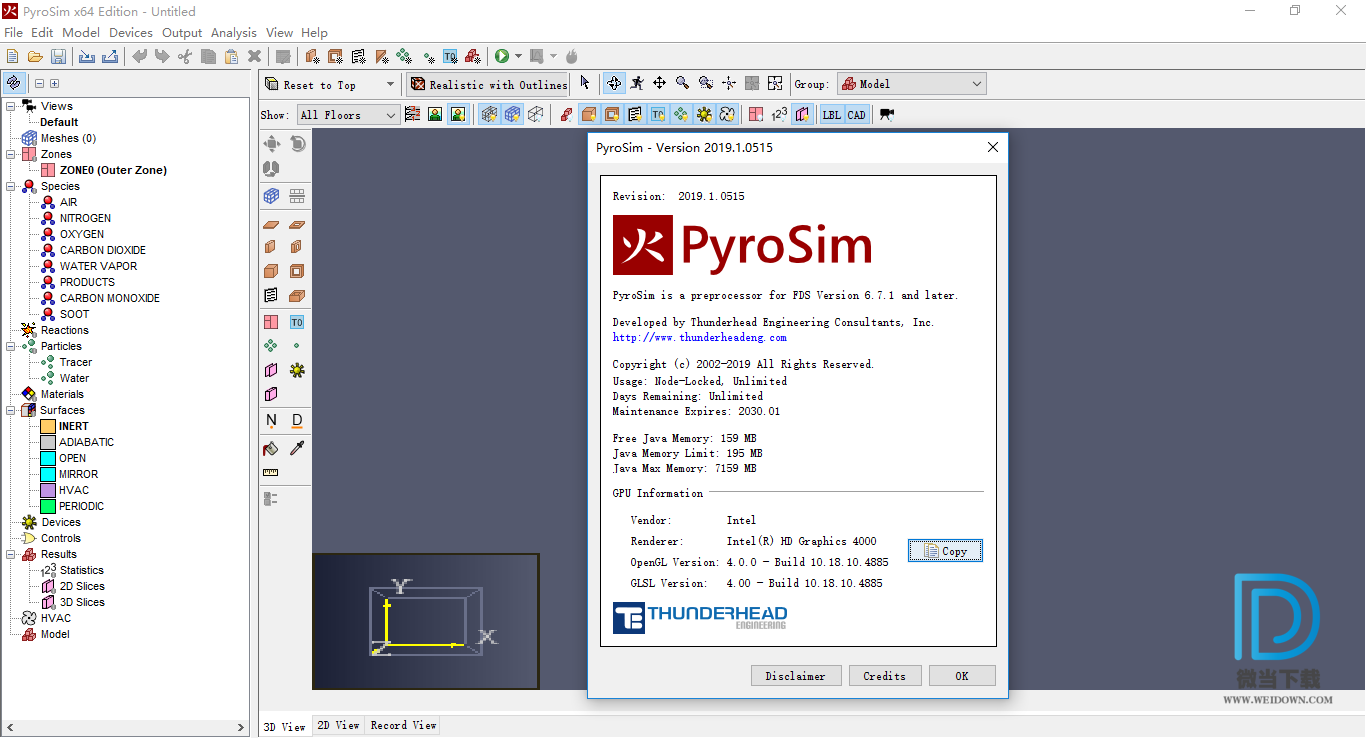
Task: Choose the Pan four-arrow tool
Action: (660, 84)
